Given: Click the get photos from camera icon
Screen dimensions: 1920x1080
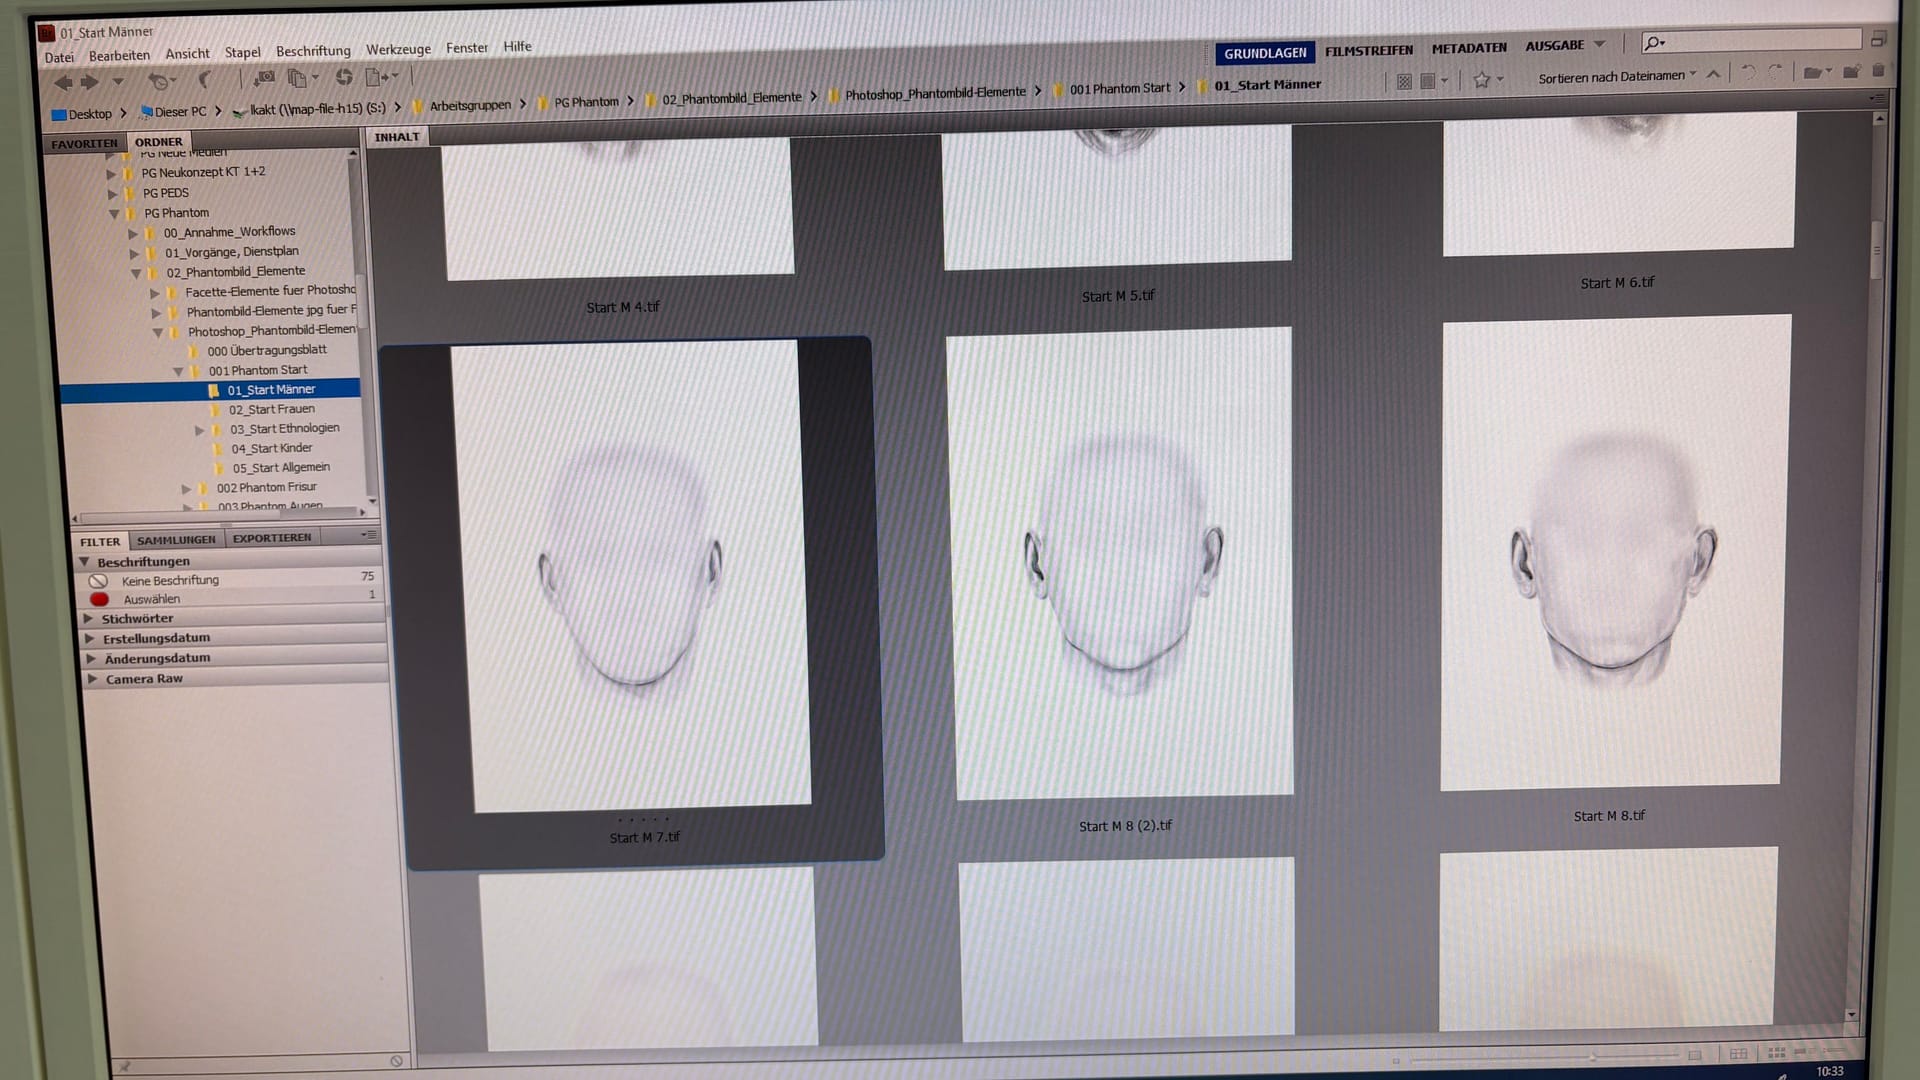Looking at the screenshot, I should 263,78.
